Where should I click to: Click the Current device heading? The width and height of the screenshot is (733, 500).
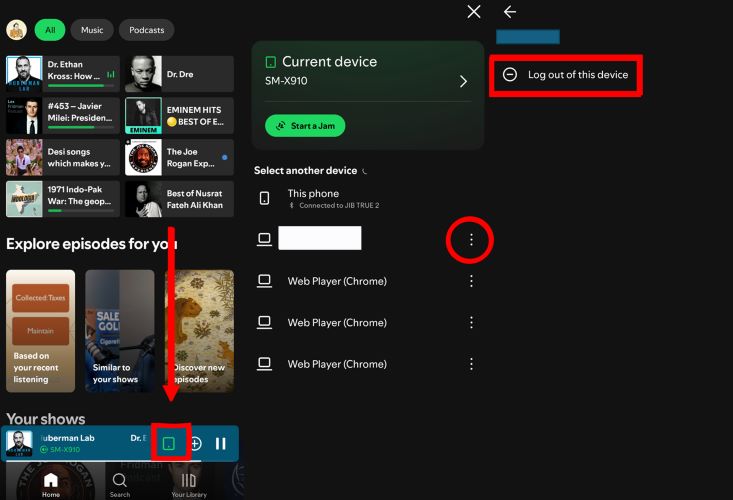pyautogui.click(x=330, y=62)
